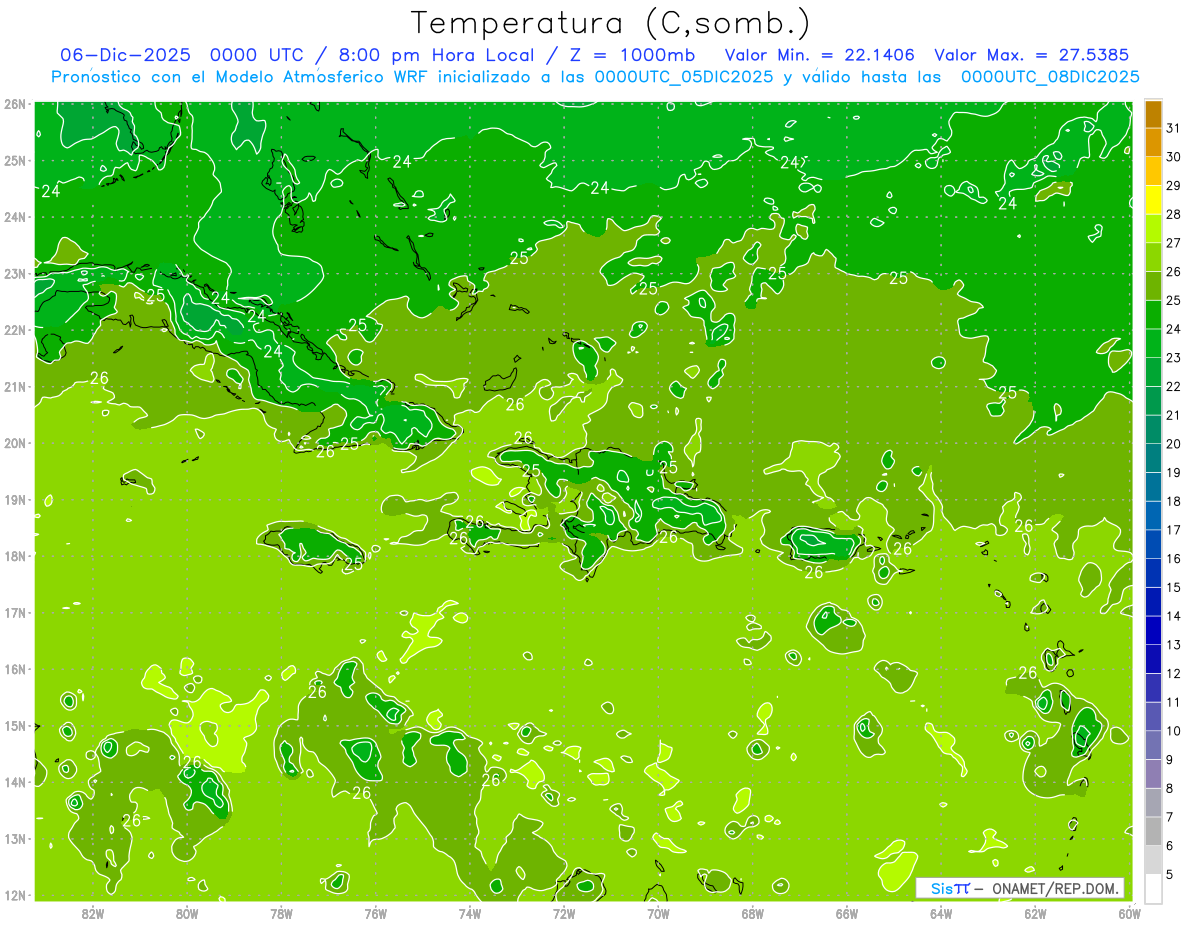Click the "Valor Min. = 22.1406" readout

point(818,54)
